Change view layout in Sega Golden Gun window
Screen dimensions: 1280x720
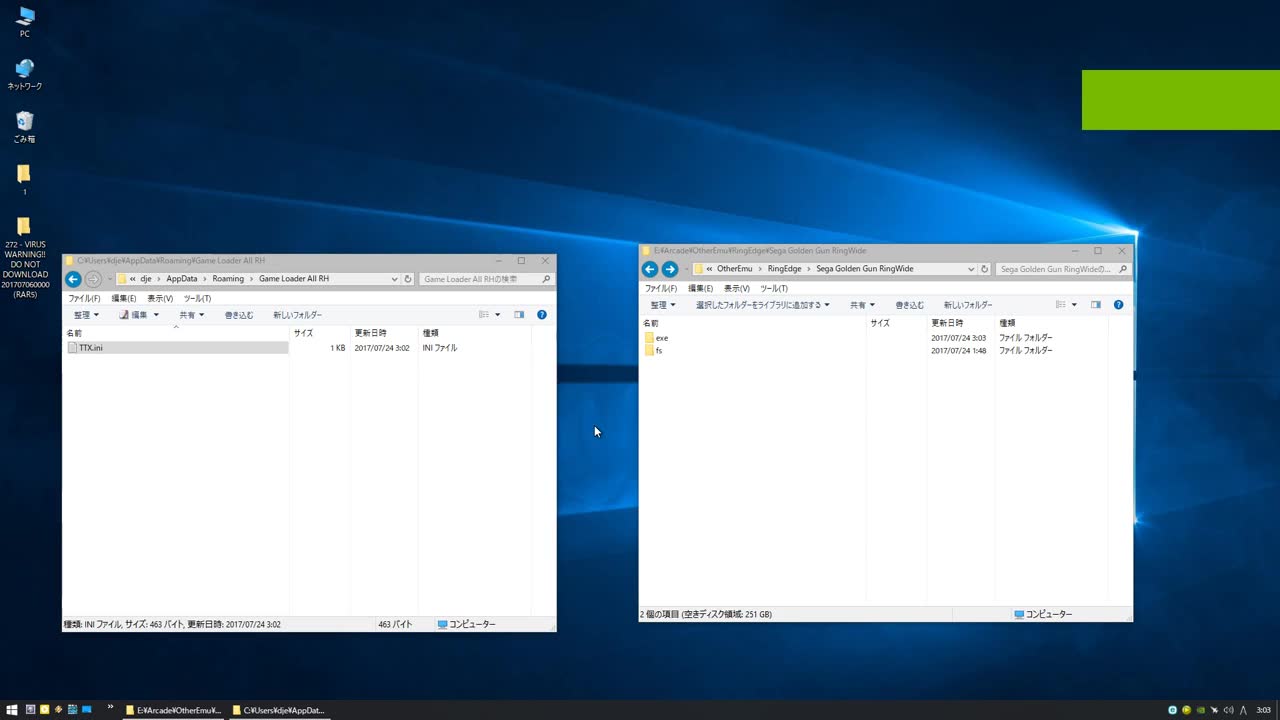tap(1061, 305)
